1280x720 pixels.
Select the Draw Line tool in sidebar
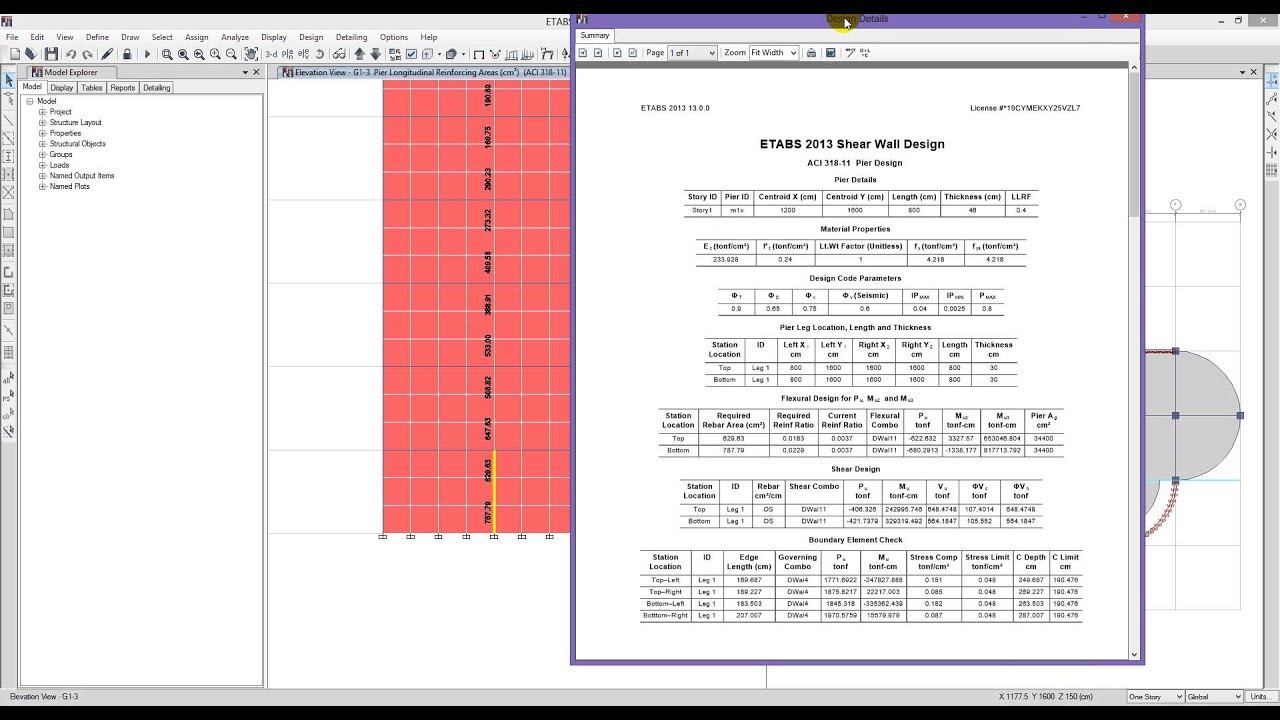click(x=8, y=120)
